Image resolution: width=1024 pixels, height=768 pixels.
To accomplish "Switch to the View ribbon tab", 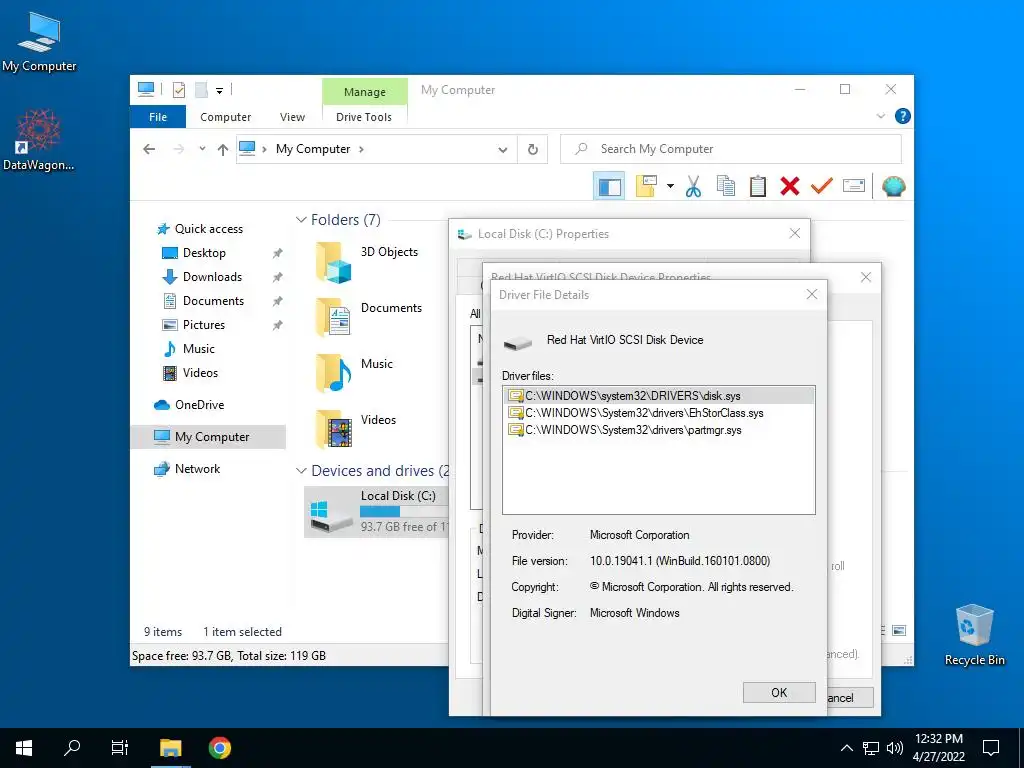I will 292,117.
